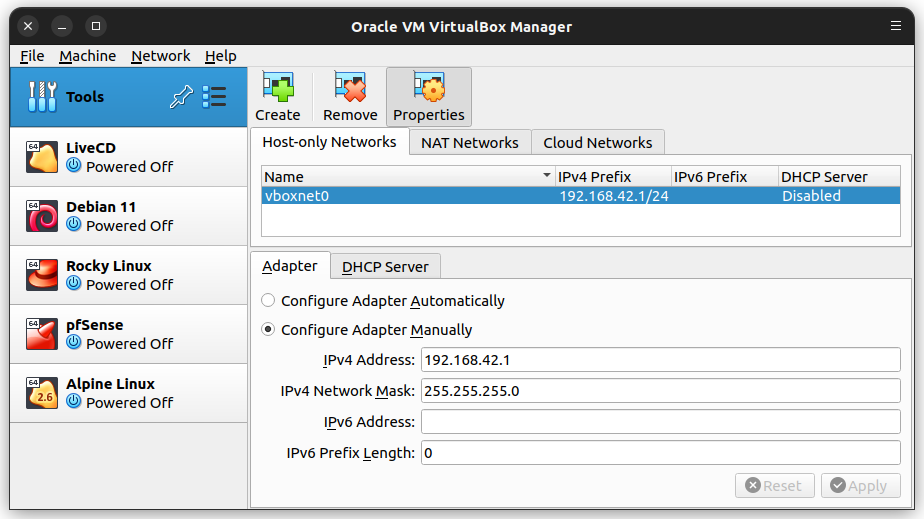This screenshot has height=519, width=924.
Task: Select Configure Adapter Manually
Action: tap(268, 329)
